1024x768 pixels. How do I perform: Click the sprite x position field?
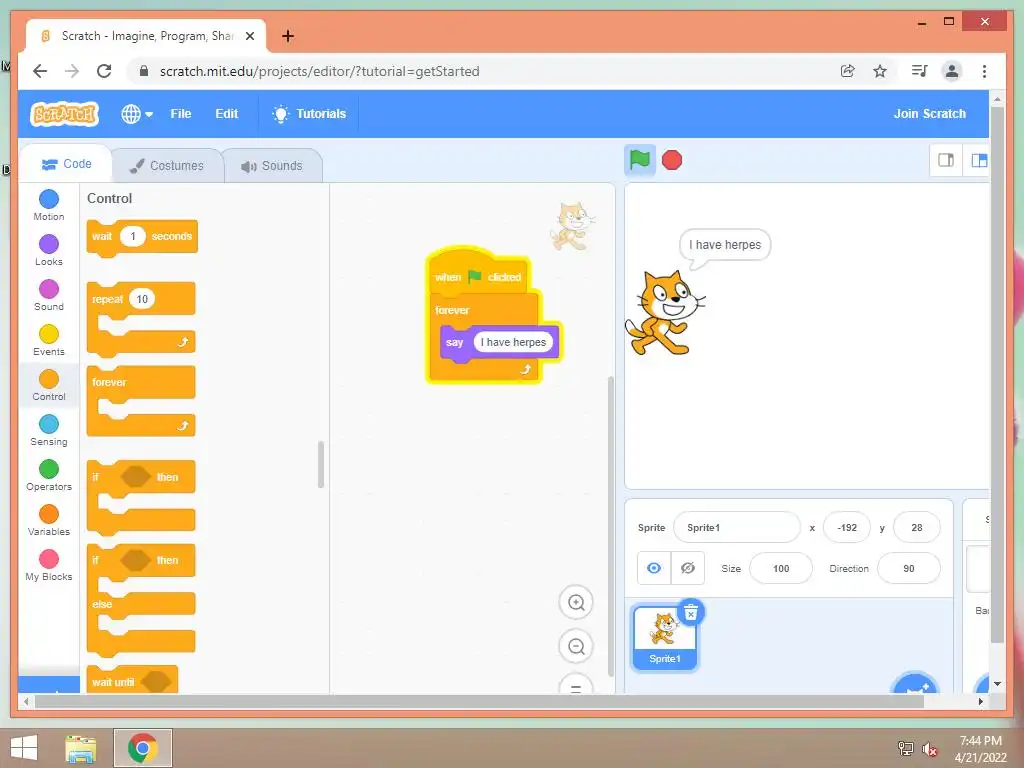[x=847, y=528]
